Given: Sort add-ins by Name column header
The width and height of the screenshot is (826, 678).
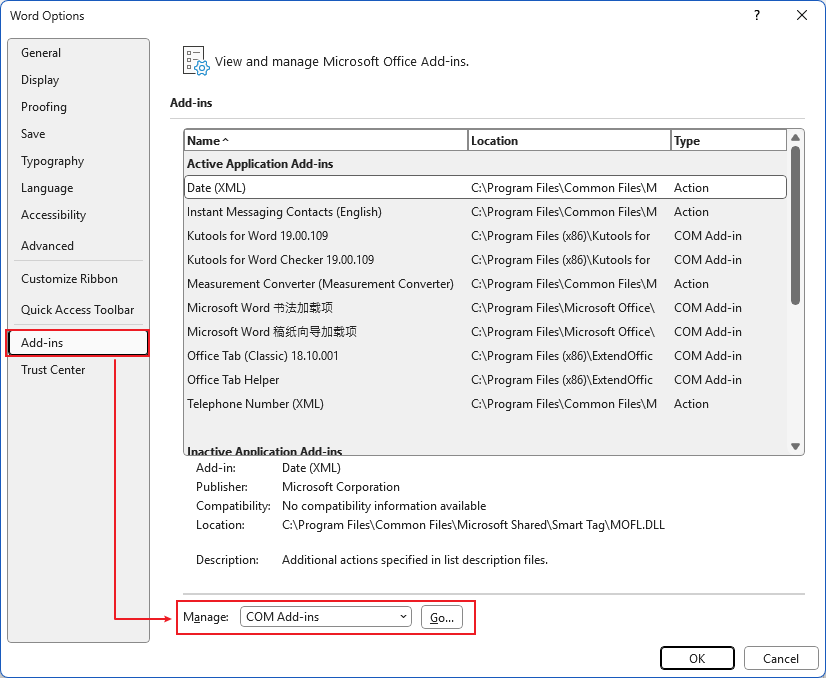Looking at the screenshot, I should click(x=325, y=141).
